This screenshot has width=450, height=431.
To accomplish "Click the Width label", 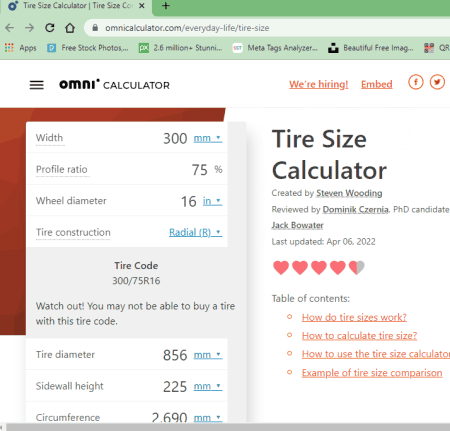I will 50,138.
